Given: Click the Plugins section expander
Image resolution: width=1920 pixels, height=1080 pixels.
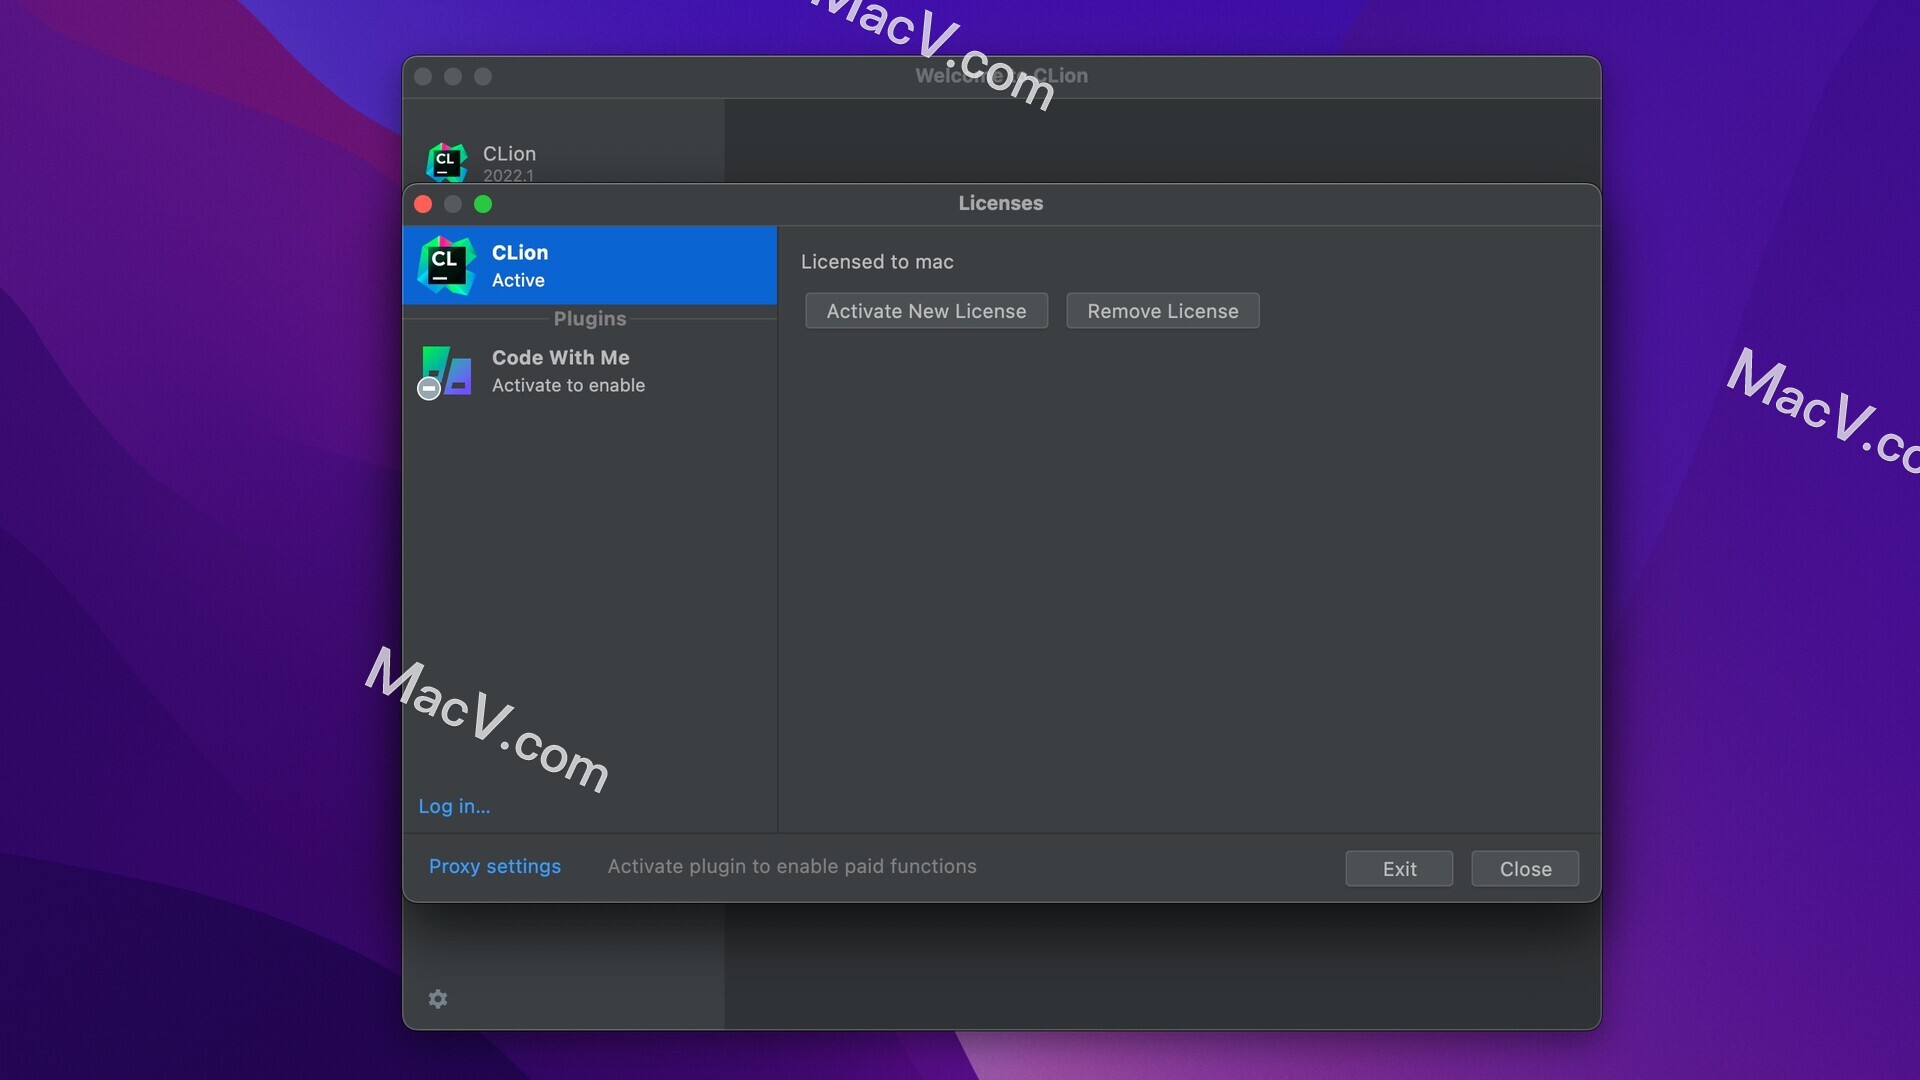Looking at the screenshot, I should click(589, 319).
